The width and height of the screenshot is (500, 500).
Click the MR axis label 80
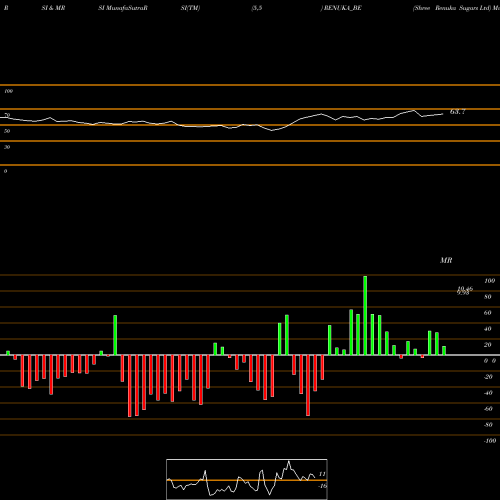click(x=488, y=297)
